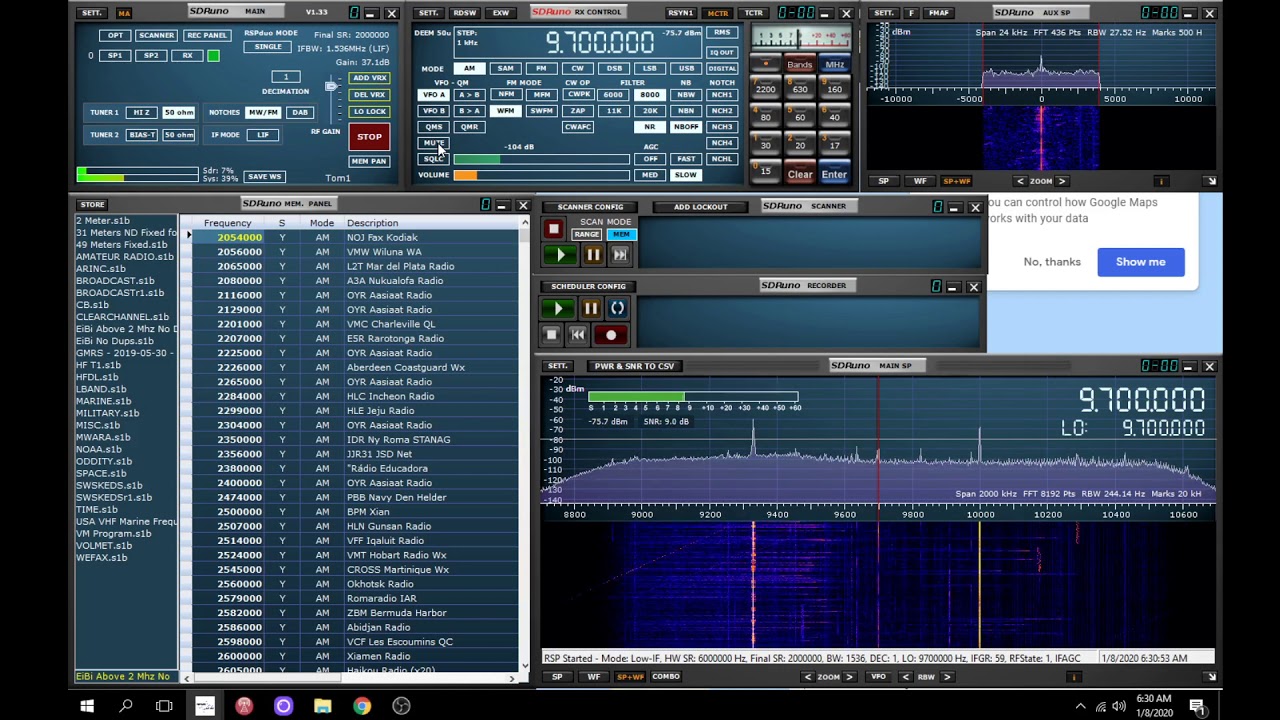Select AM mode in RX Control
1280x720 pixels.
469,69
